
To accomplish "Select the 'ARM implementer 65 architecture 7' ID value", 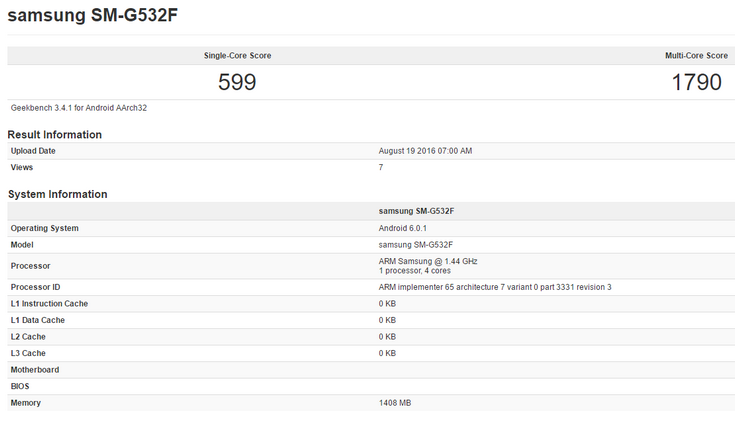I will tap(495, 287).
